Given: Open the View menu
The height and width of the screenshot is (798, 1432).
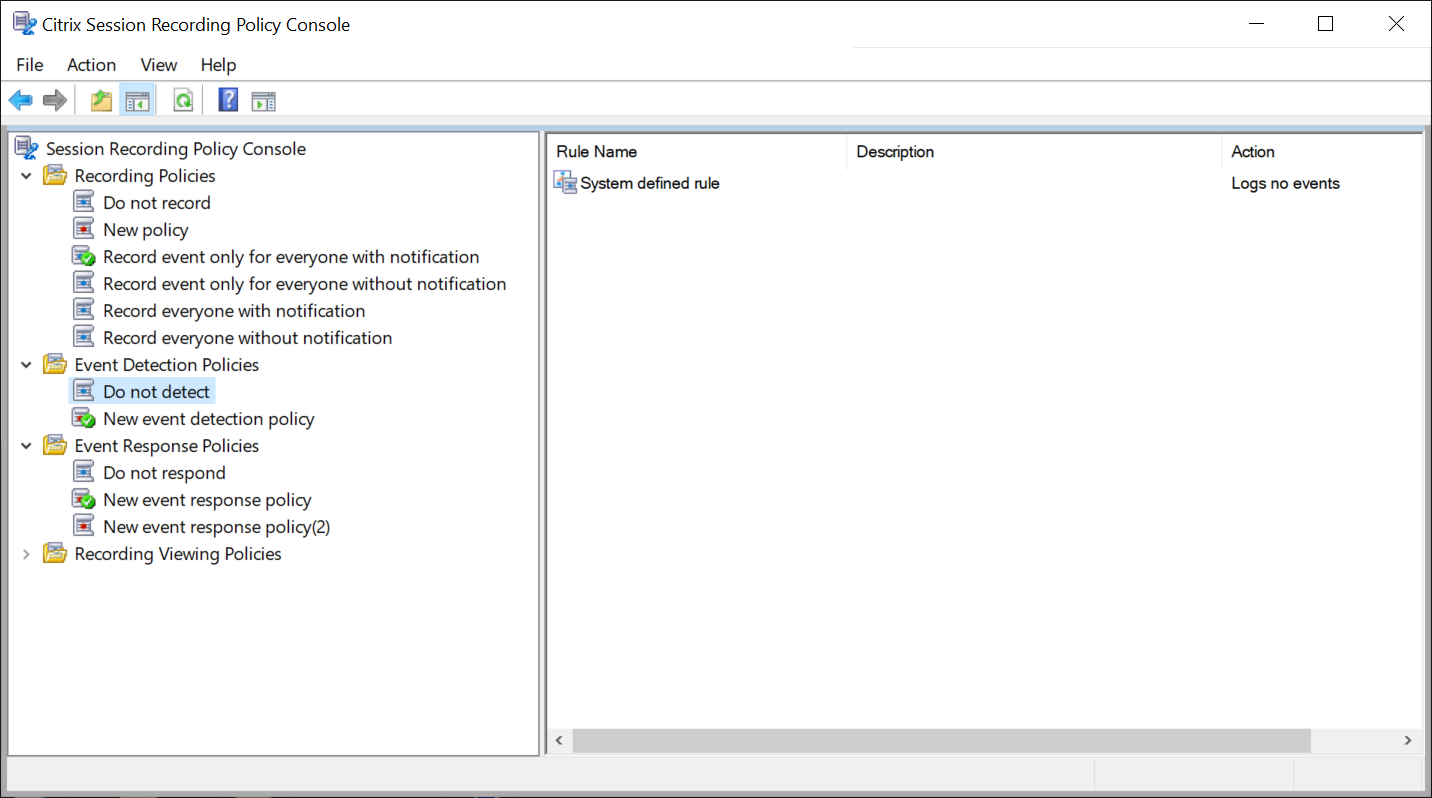Looking at the screenshot, I should [158, 65].
